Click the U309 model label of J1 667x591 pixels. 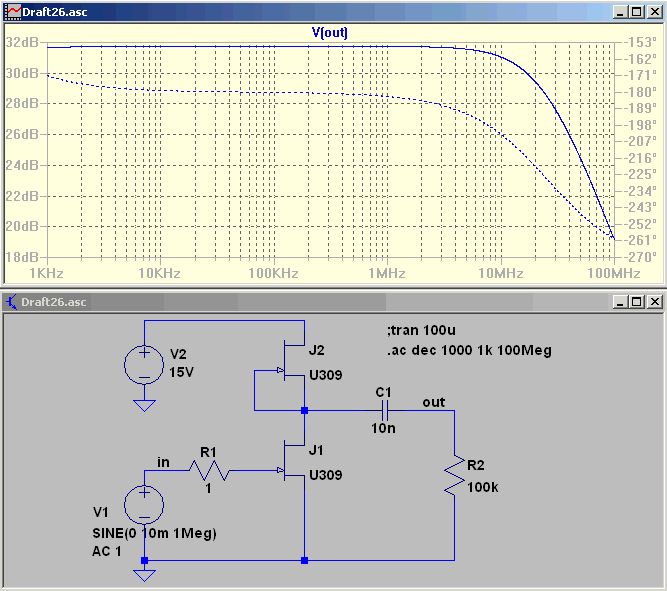[326, 475]
